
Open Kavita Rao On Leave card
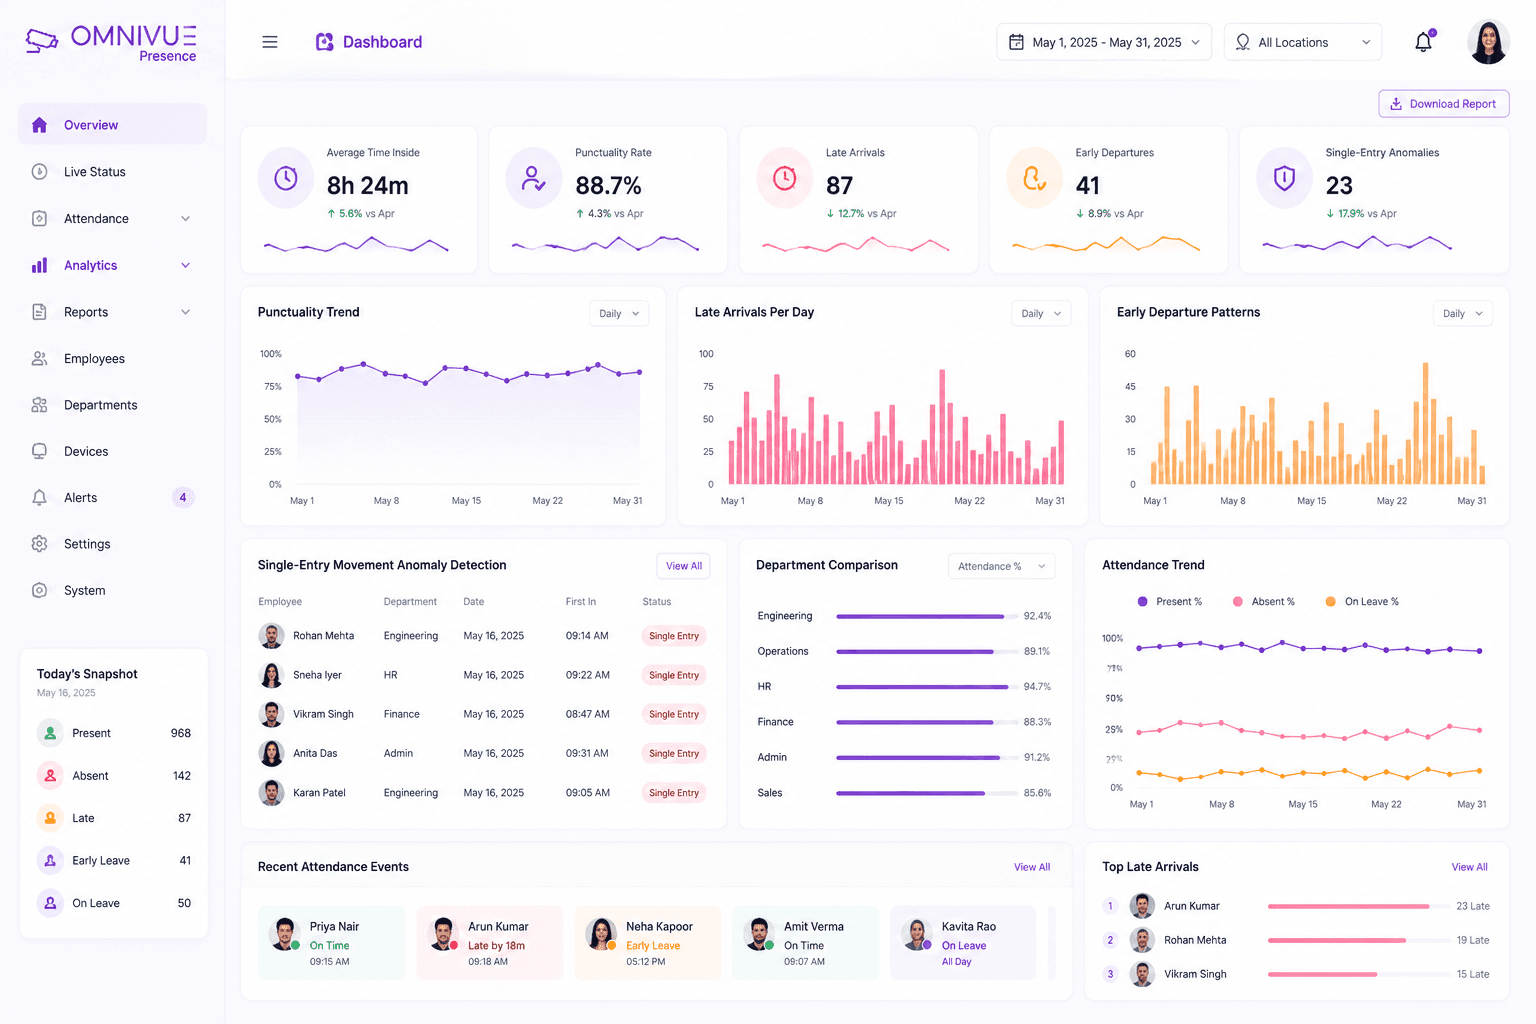tap(963, 943)
